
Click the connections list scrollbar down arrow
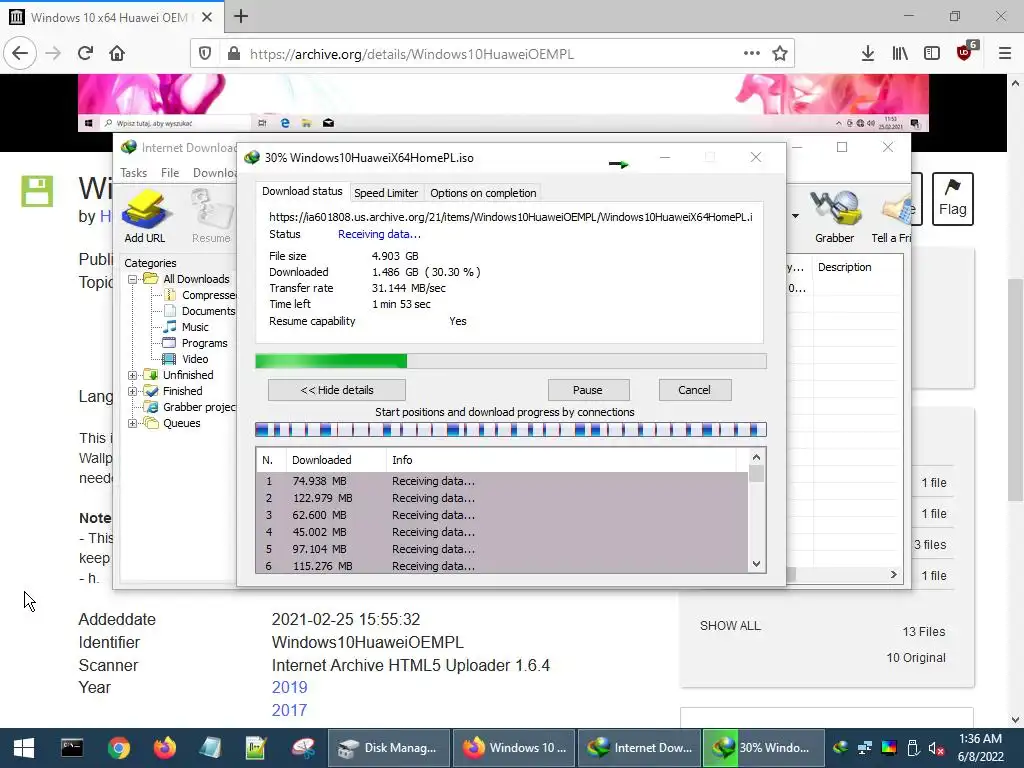[756, 564]
